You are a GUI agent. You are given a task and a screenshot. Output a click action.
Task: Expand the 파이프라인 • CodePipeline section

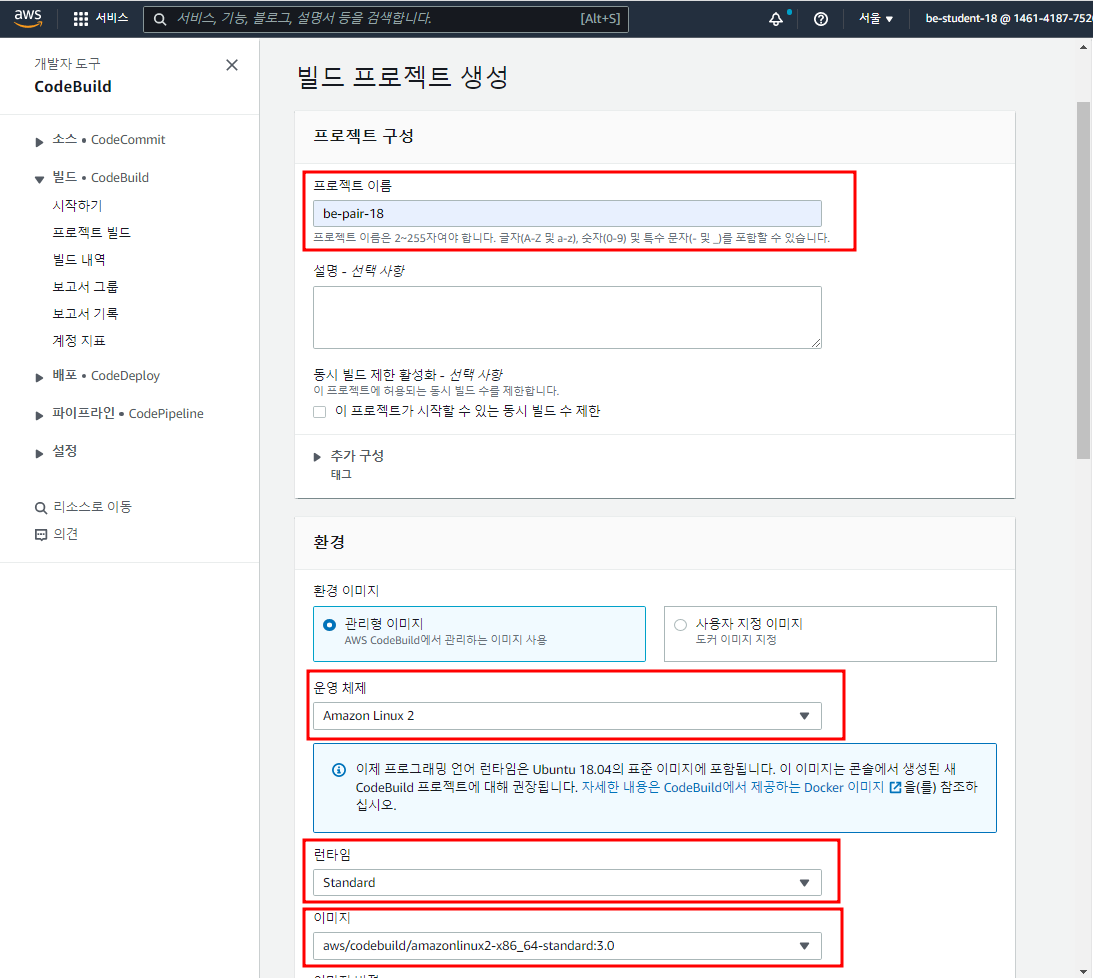[x=39, y=415]
